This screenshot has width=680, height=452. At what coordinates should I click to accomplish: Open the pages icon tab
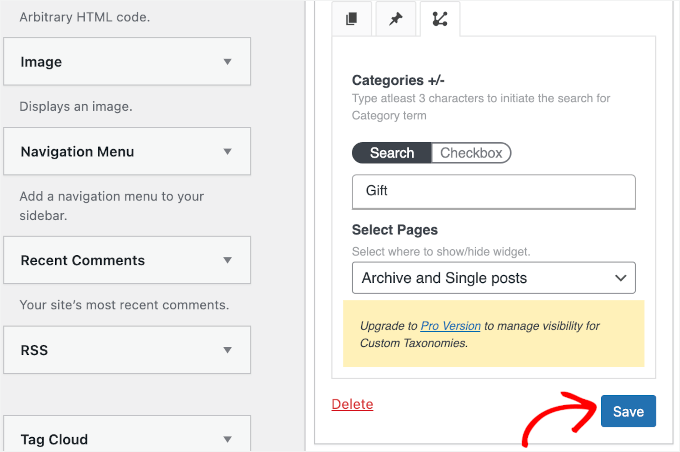[x=351, y=19]
